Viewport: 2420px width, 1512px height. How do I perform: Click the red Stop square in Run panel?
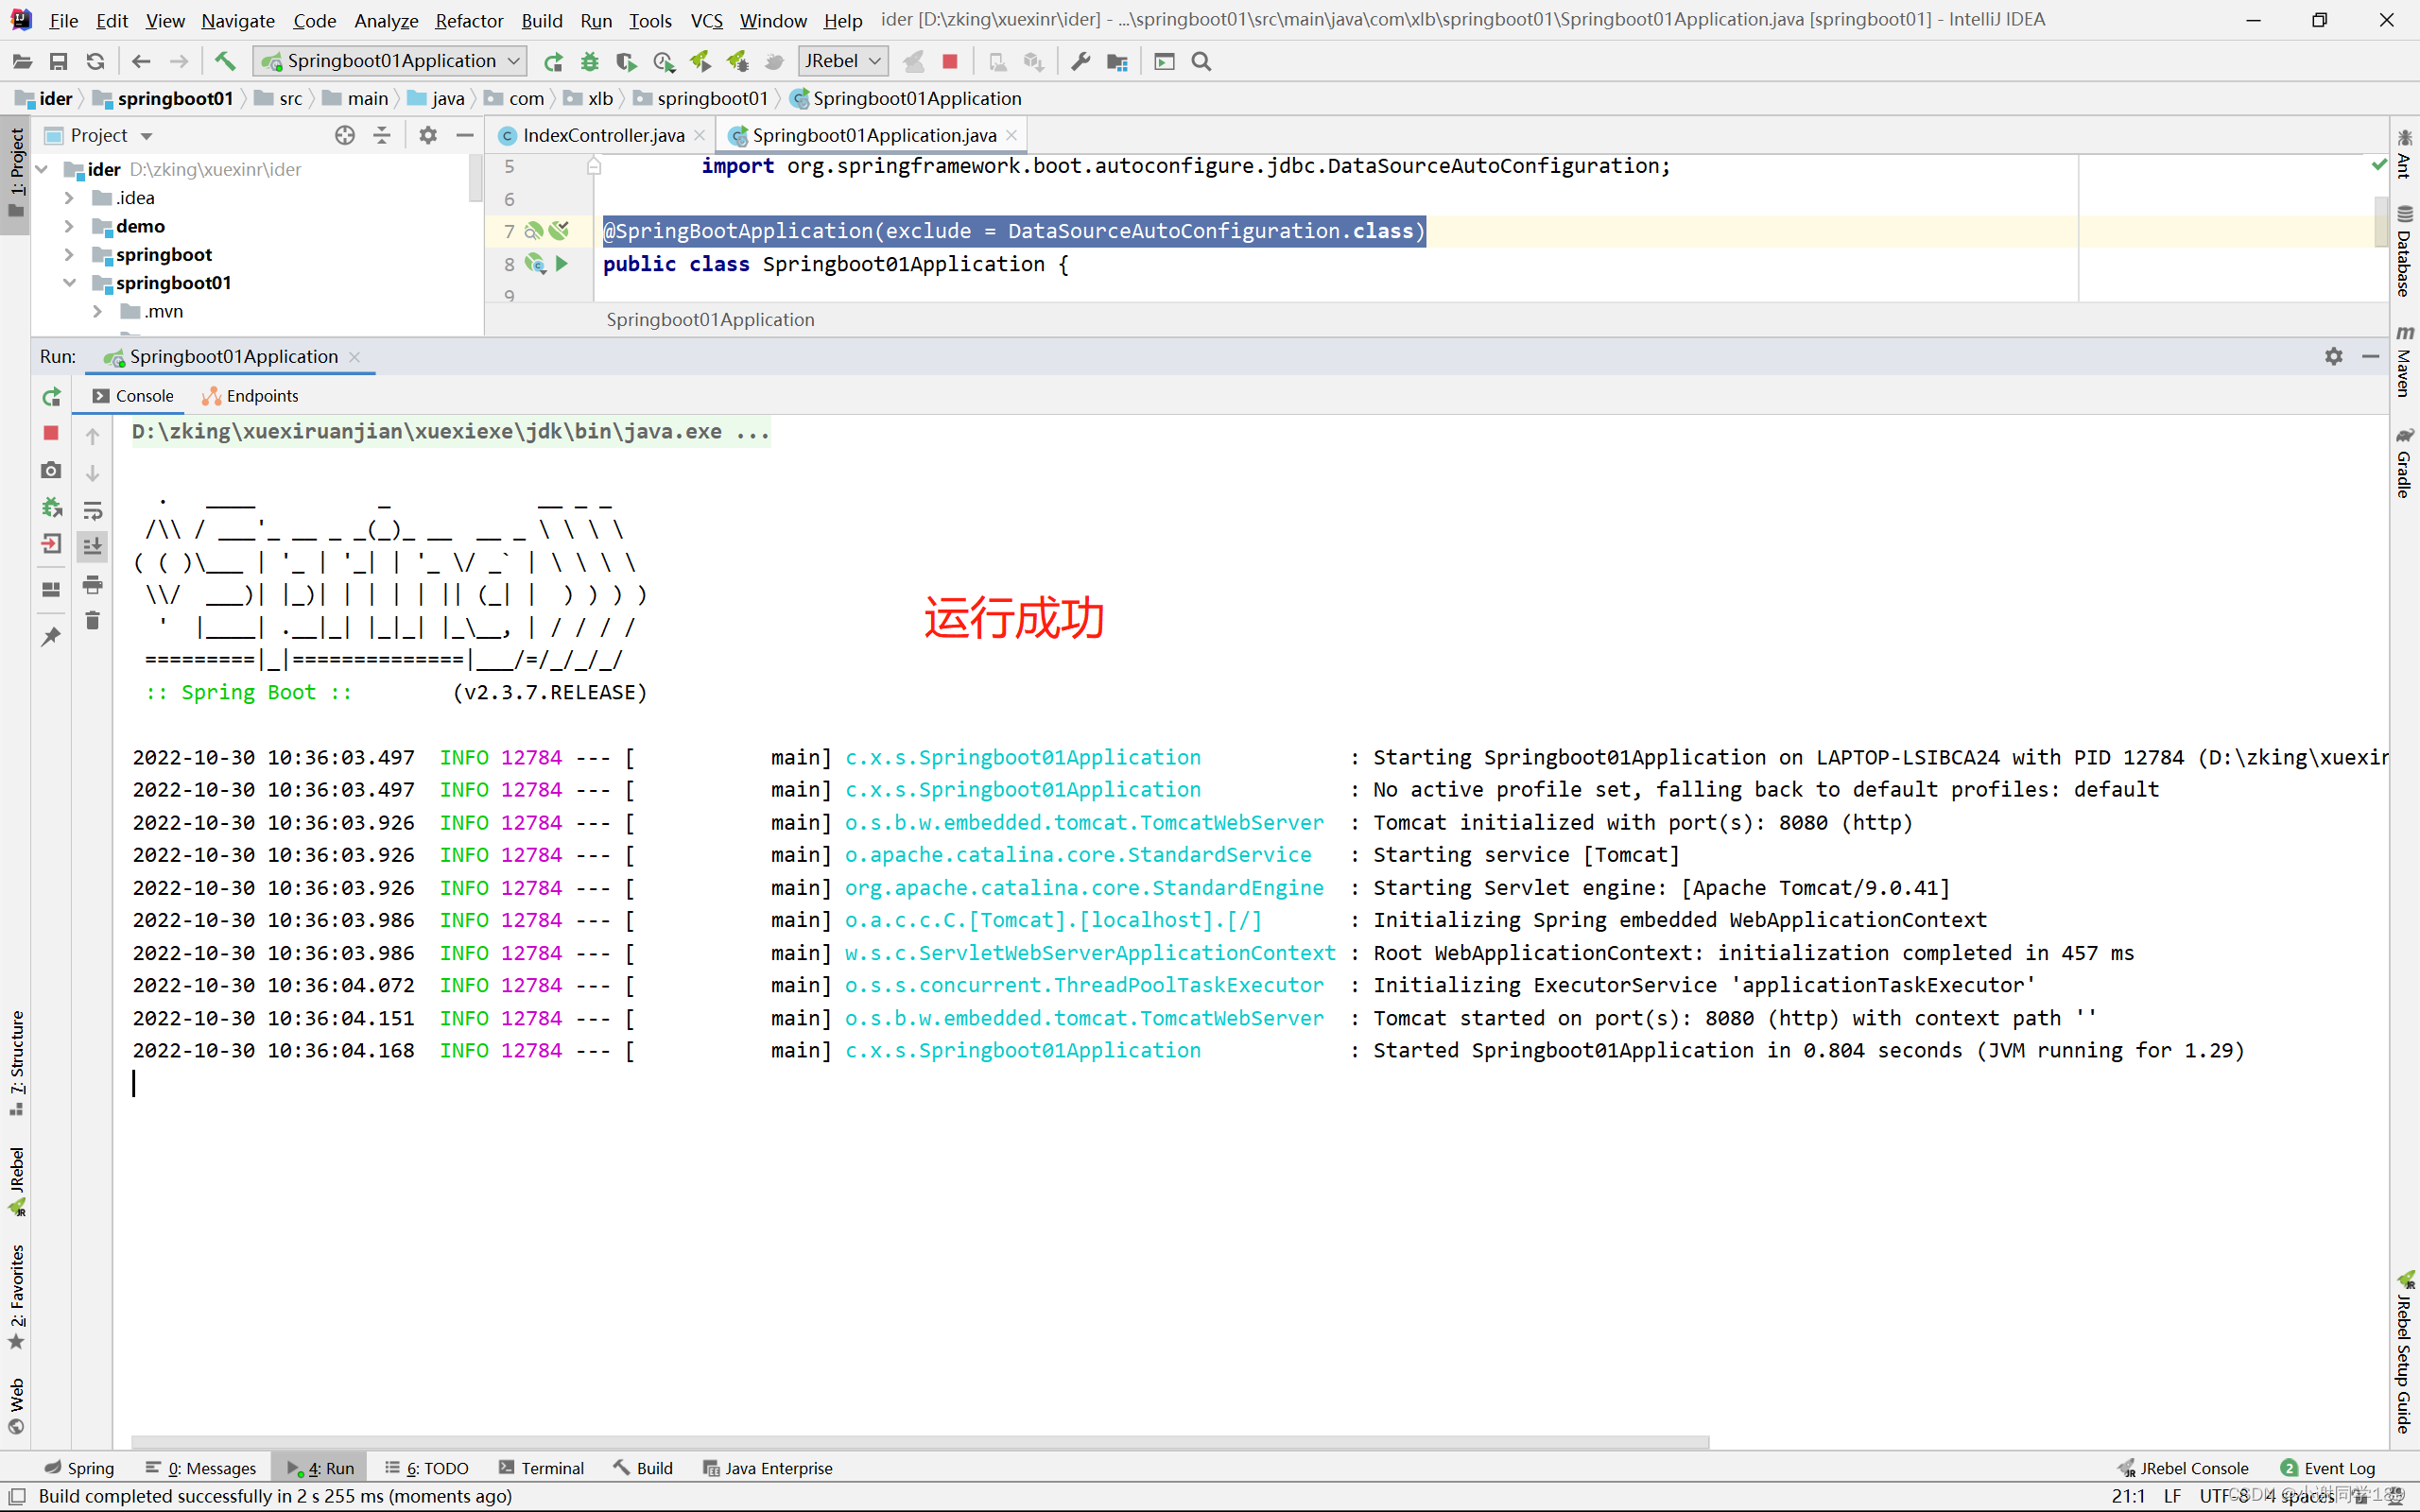[x=51, y=433]
